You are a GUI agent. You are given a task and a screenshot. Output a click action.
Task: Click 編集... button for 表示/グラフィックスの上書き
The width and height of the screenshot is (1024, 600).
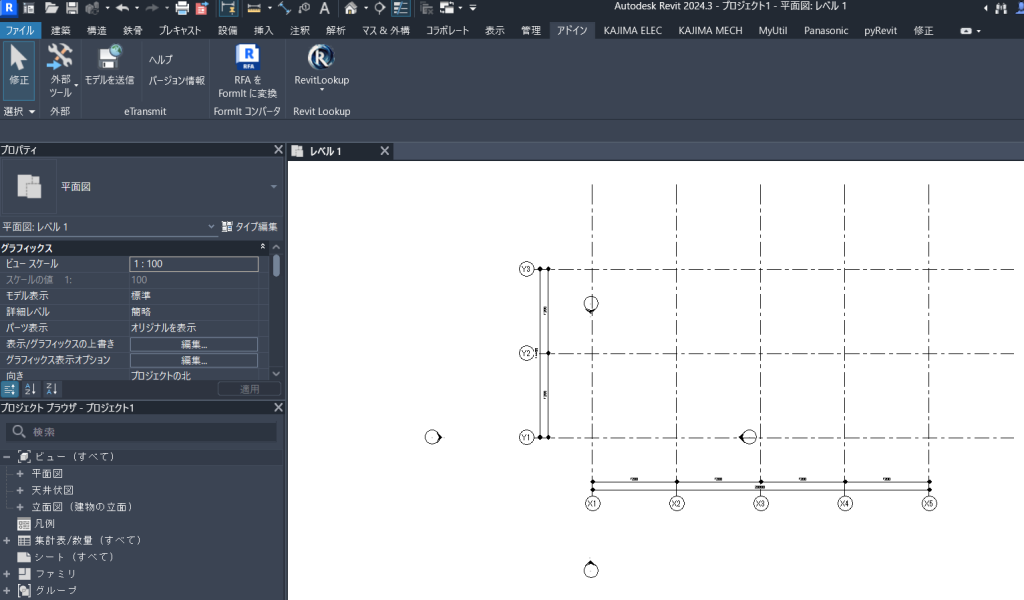coord(193,344)
